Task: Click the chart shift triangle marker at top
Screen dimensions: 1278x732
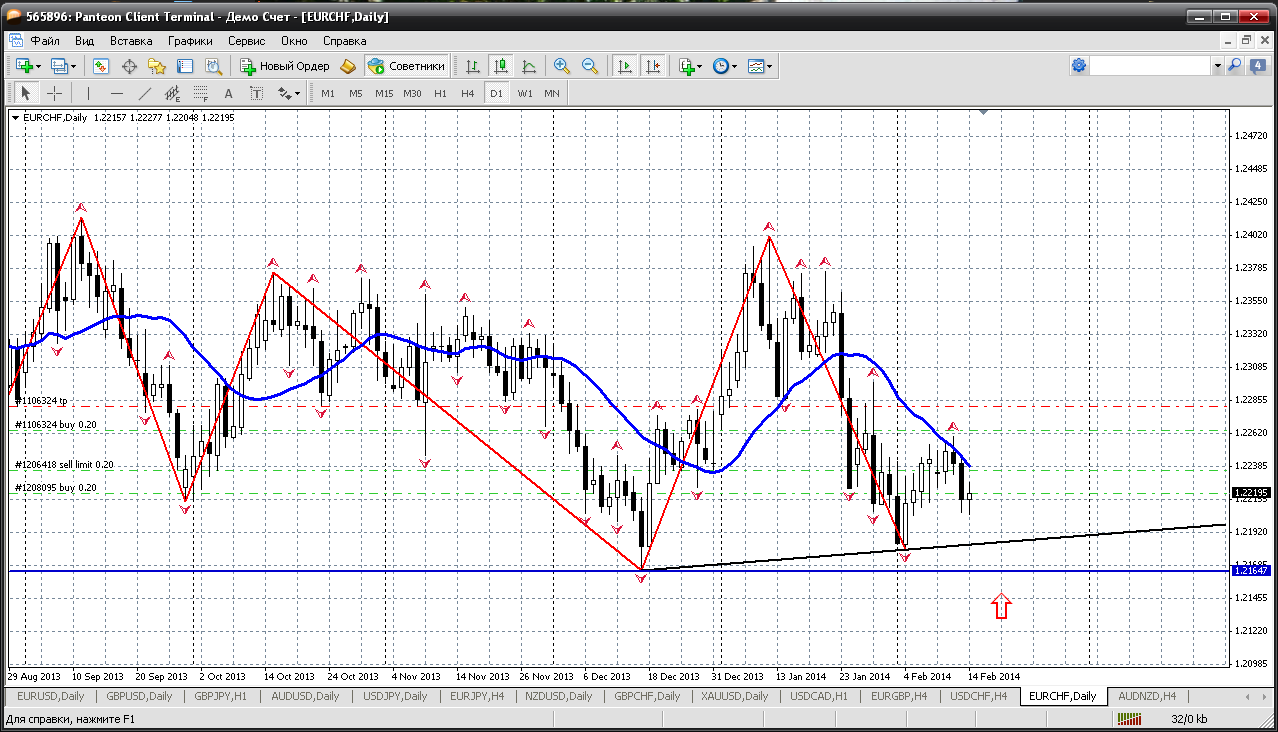Action: click(x=984, y=113)
